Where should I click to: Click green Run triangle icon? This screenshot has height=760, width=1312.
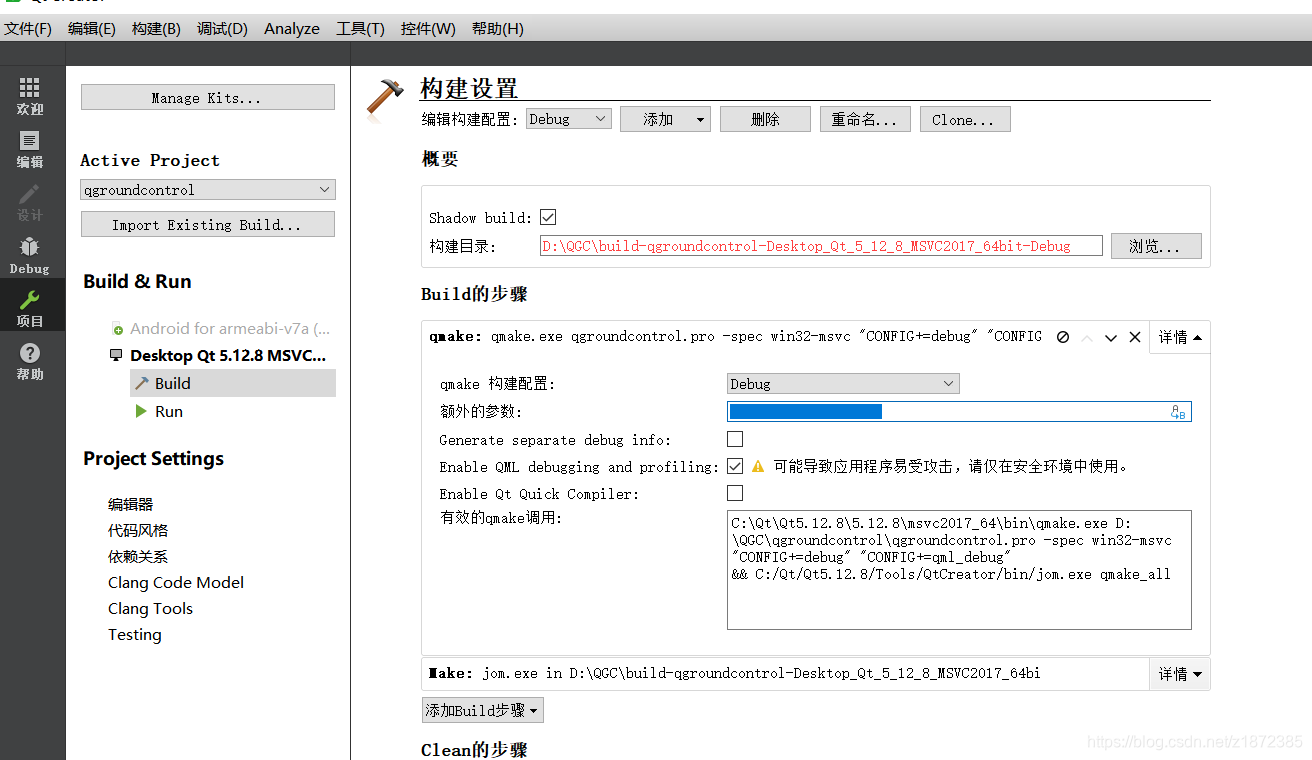[x=141, y=411]
